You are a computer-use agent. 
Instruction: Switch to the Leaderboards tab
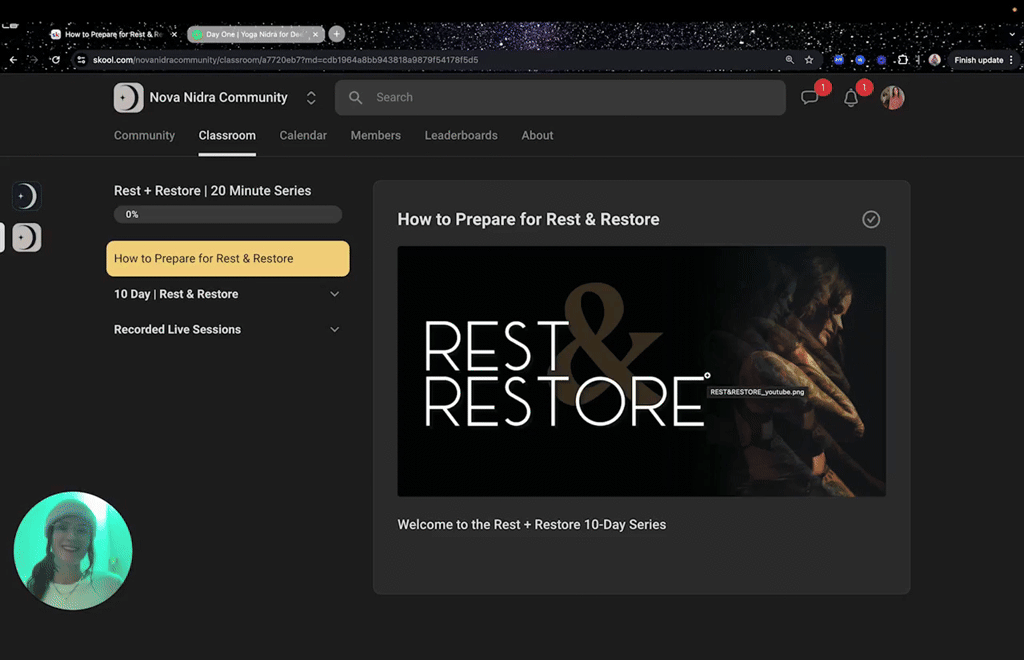pos(461,135)
